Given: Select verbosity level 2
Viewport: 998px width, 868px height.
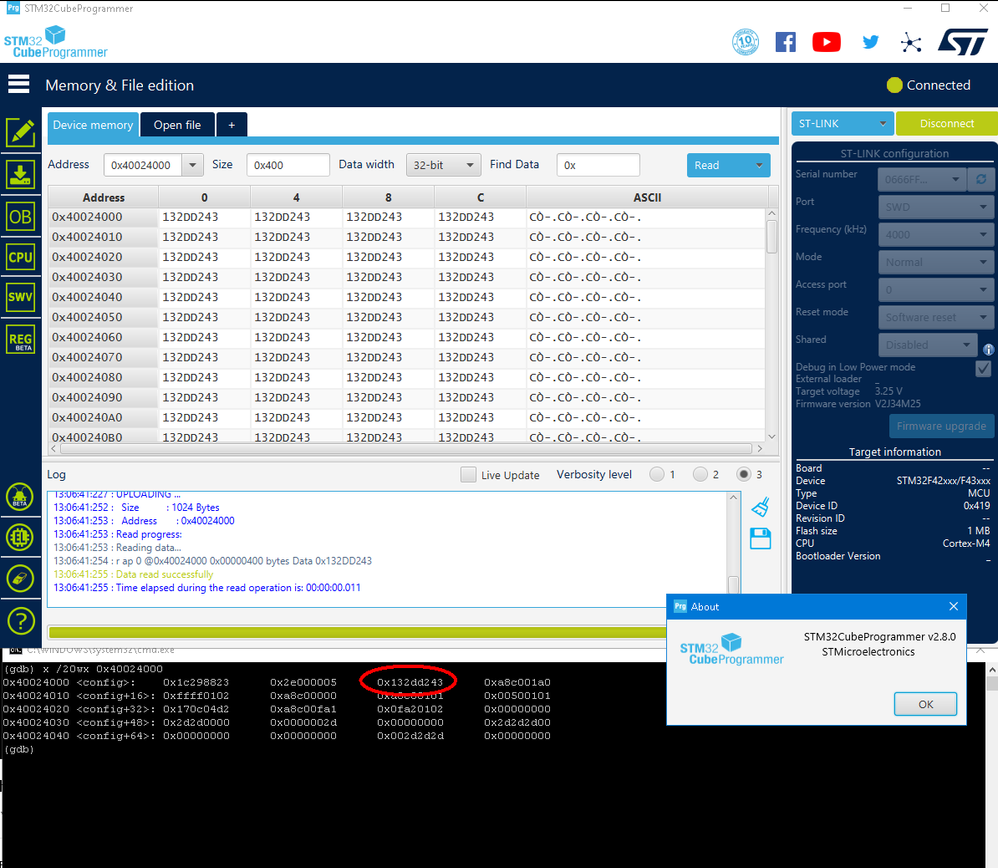Looking at the screenshot, I should click(700, 475).
